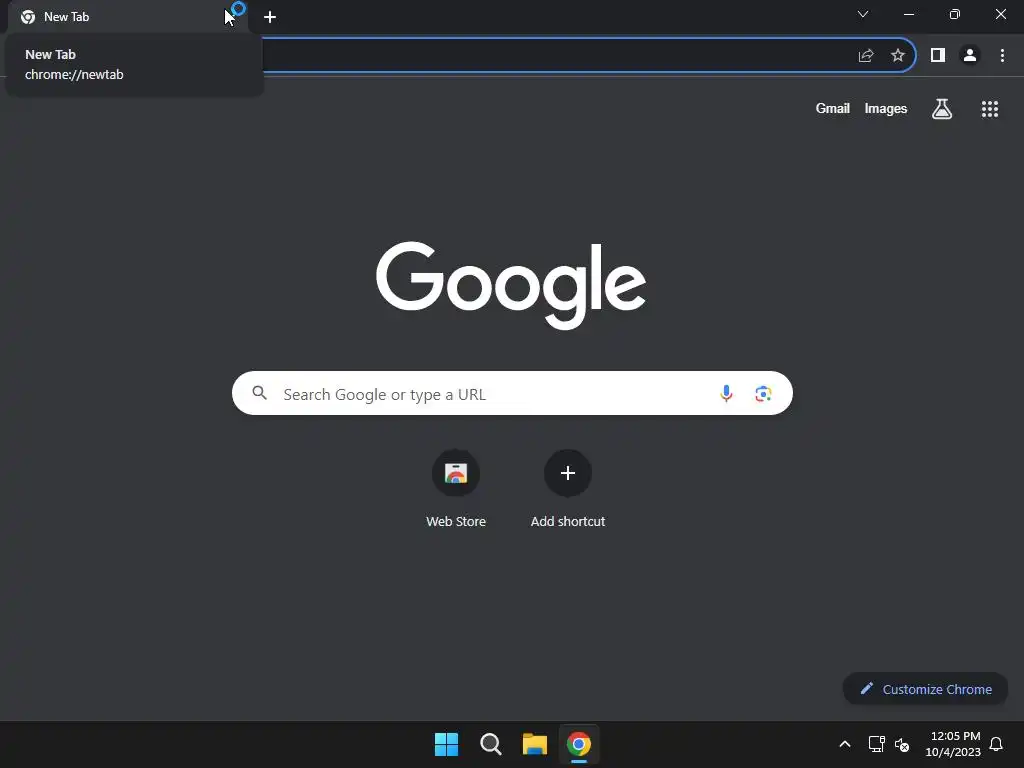Open Google apps grid
Viewport: 1024px width, 768px height.
[x=990, y=108]
